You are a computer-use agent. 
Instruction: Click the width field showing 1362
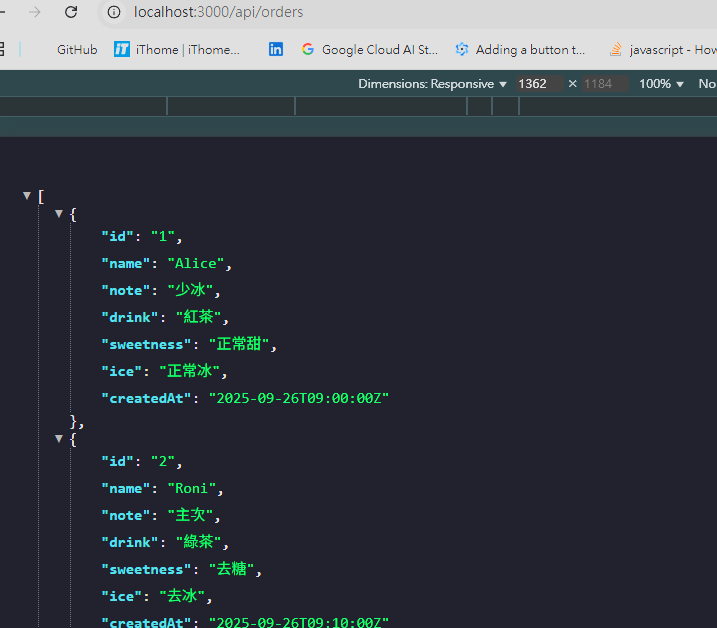coord(540,84)
